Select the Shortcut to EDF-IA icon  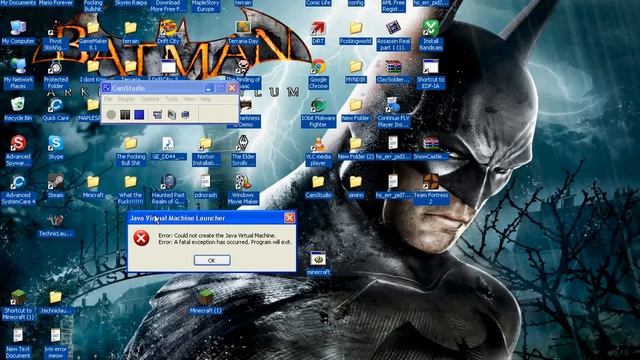pos(431,74)
